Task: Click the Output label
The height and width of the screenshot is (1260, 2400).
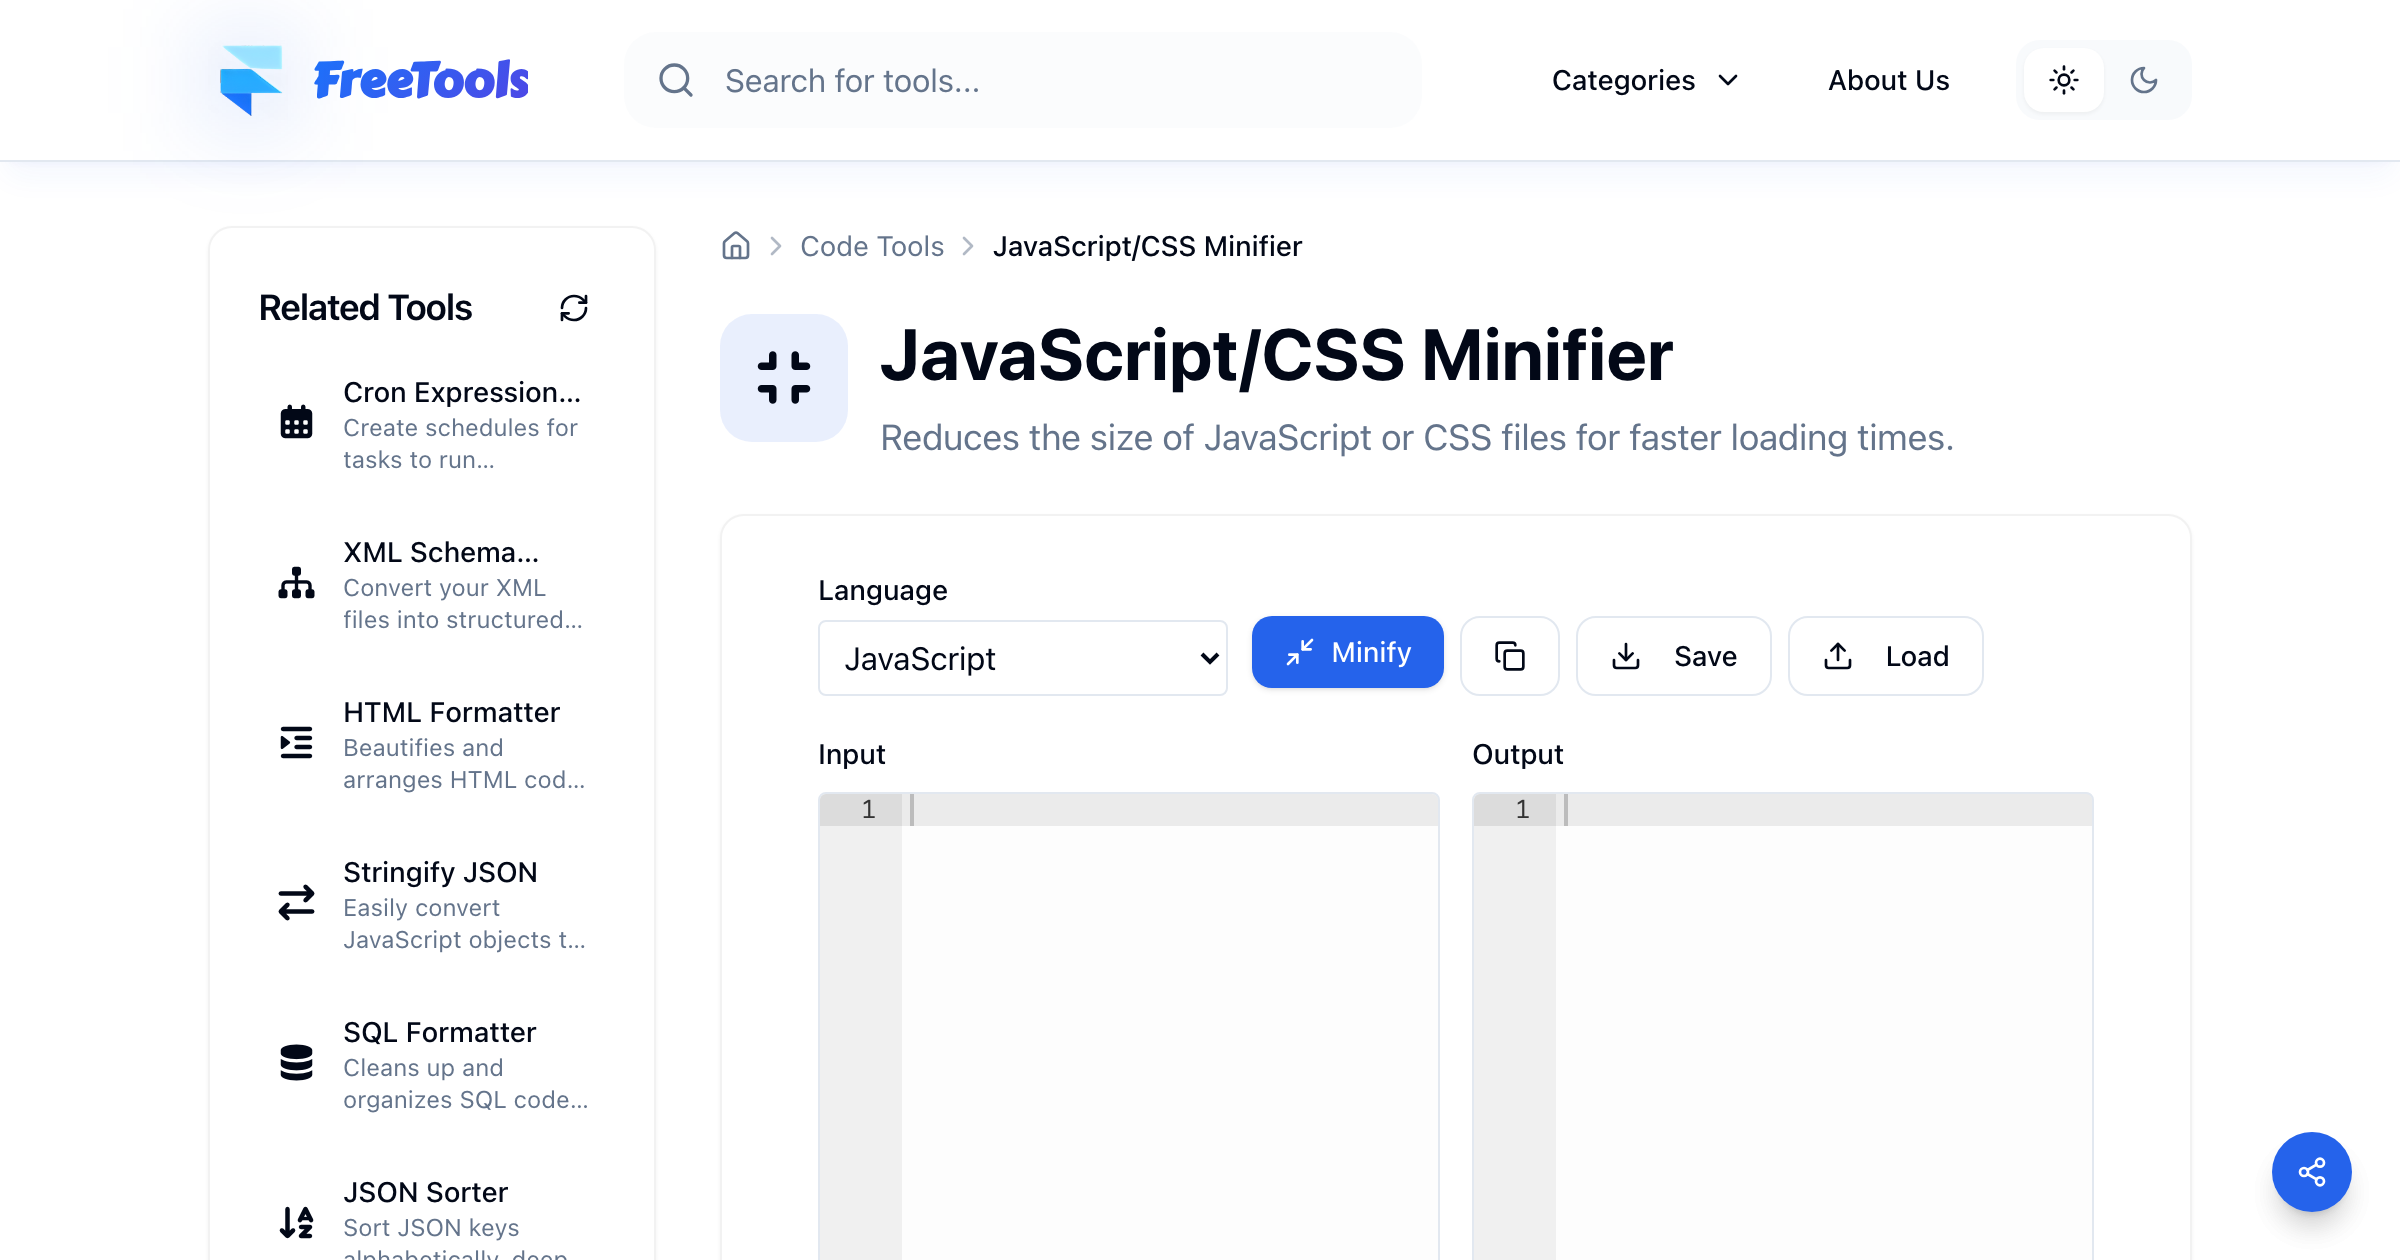Action: pyautogui.click(x=1517, y=754)
